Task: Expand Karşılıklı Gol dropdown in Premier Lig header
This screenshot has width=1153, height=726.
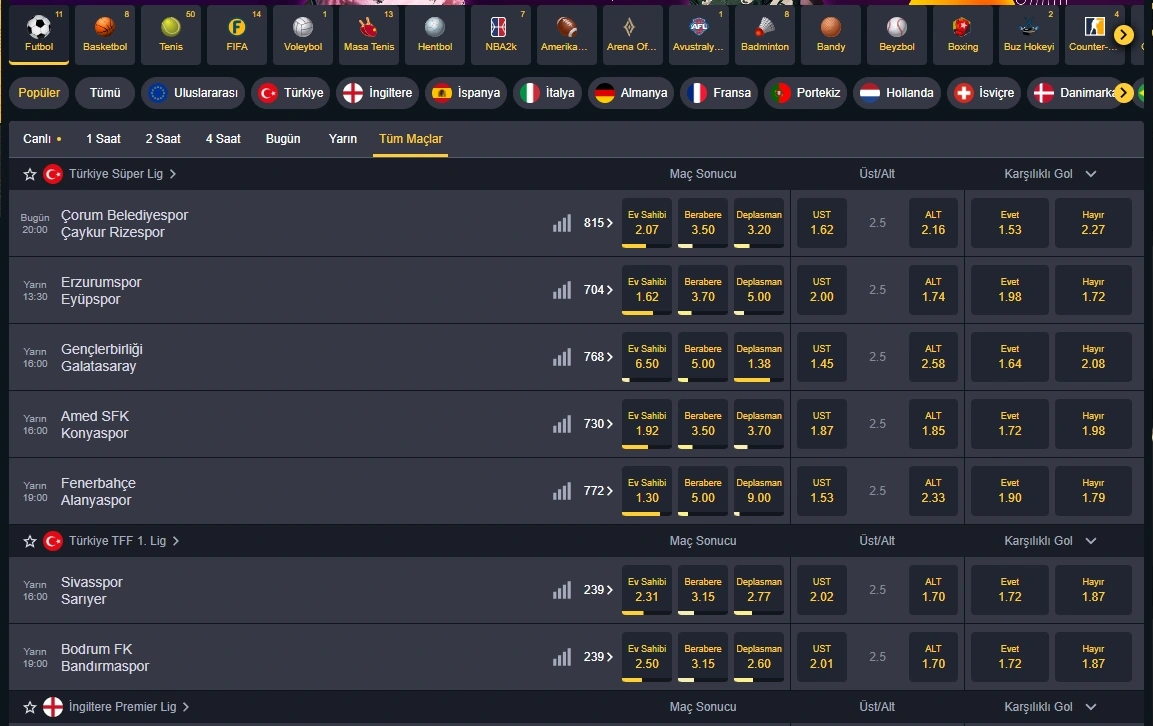Action: (1091, 707)
